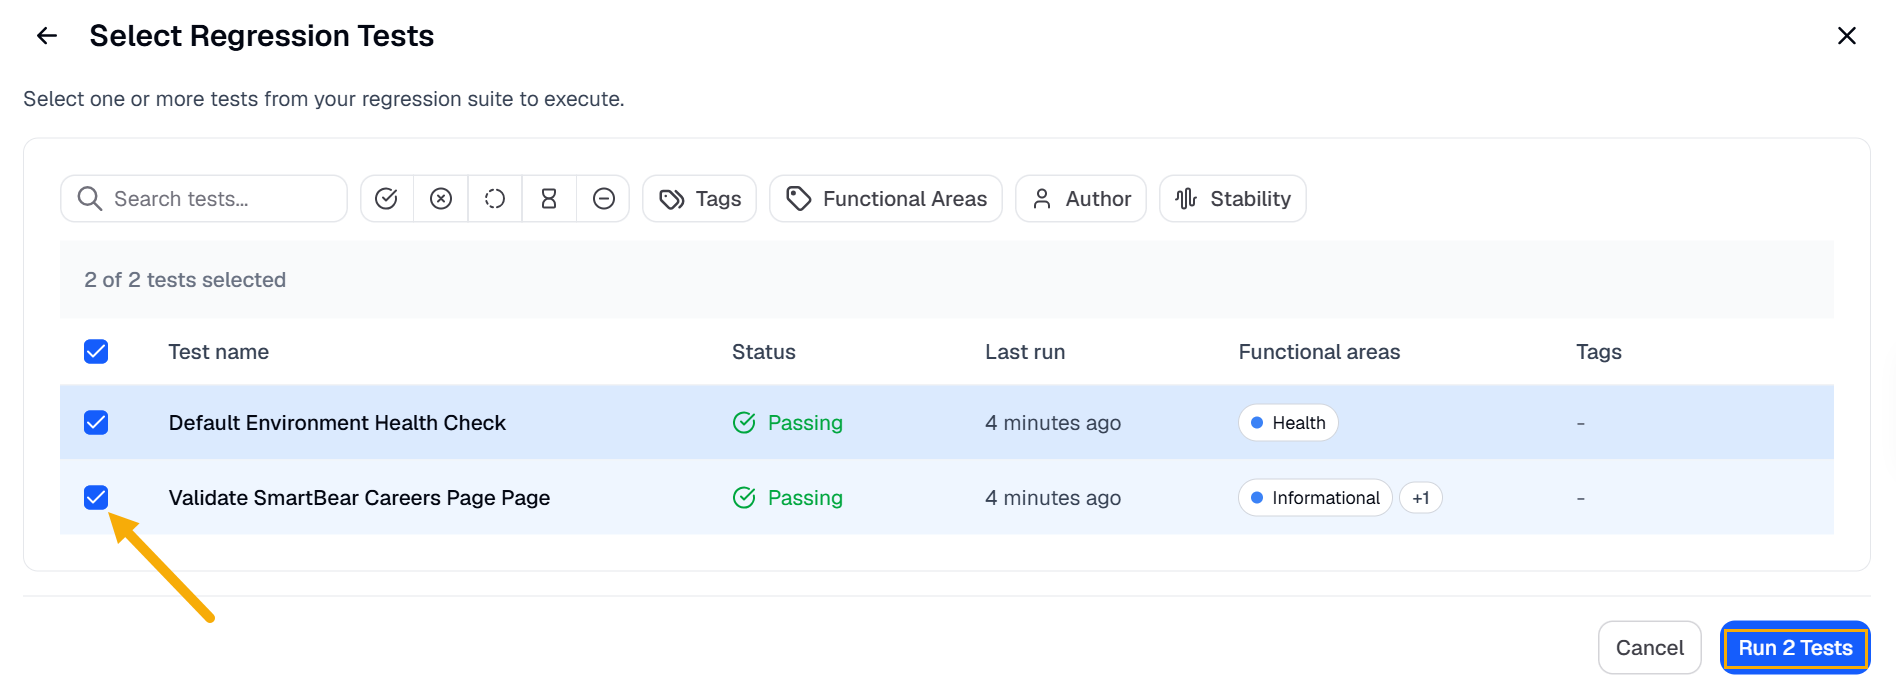Uncheck Validate SmartBear Careers Page Page test

[96, 497]
